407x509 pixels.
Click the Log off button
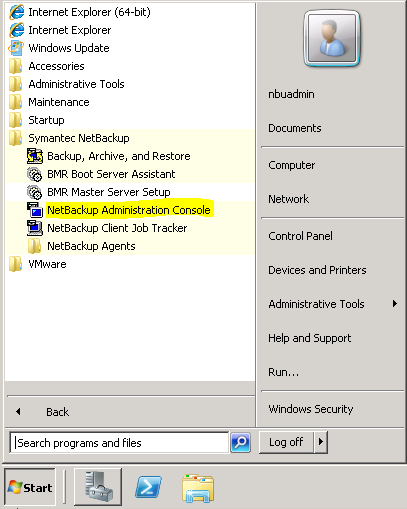(286, 442)
